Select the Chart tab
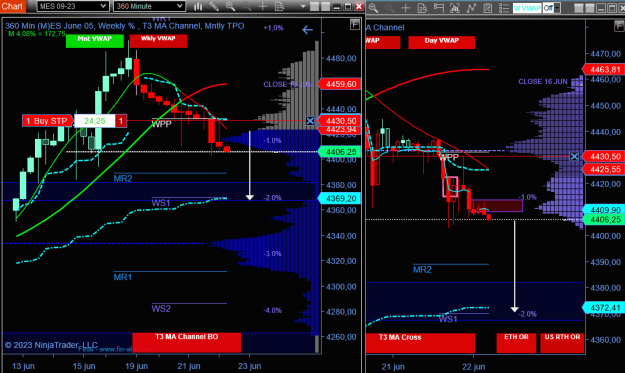This screenshot has height=373, width=625. pyautogui.click(x=12, y=6)
